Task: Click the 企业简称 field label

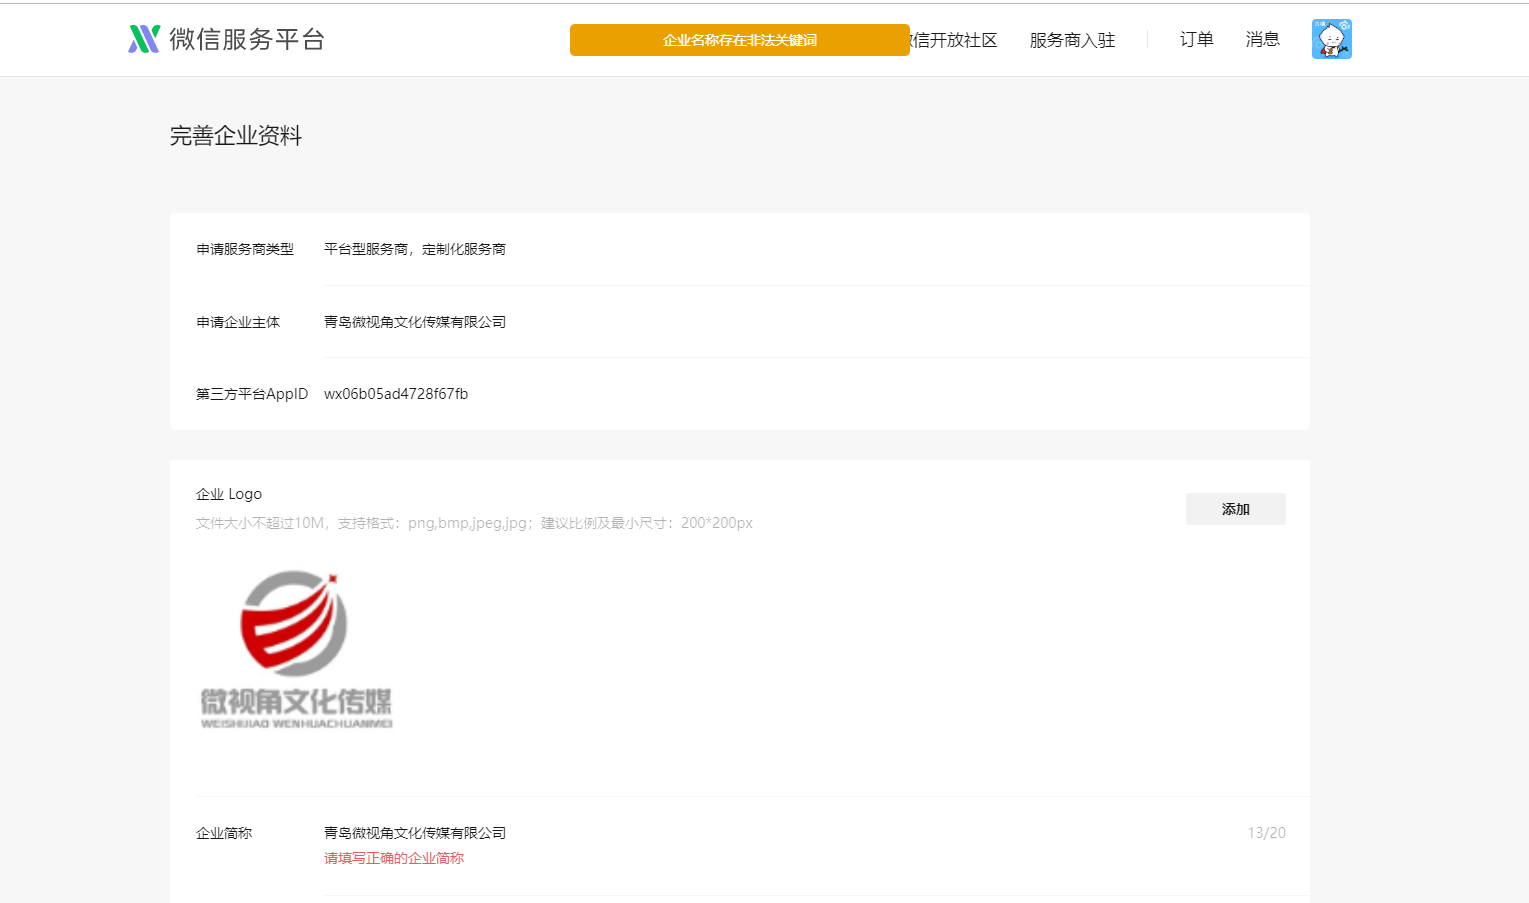Action: click(x=224, y=833)
